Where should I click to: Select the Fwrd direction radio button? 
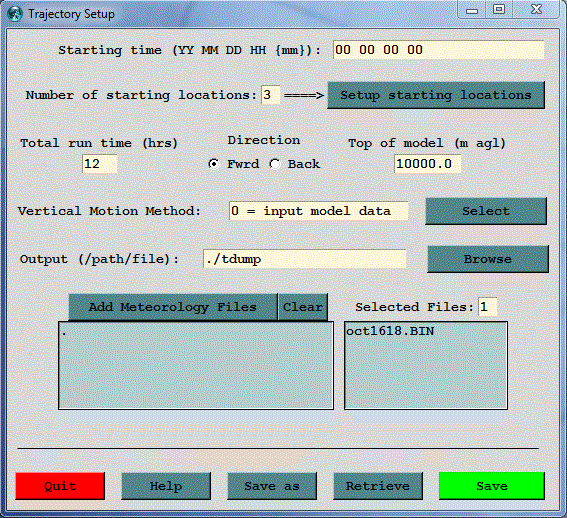[214, 164]
